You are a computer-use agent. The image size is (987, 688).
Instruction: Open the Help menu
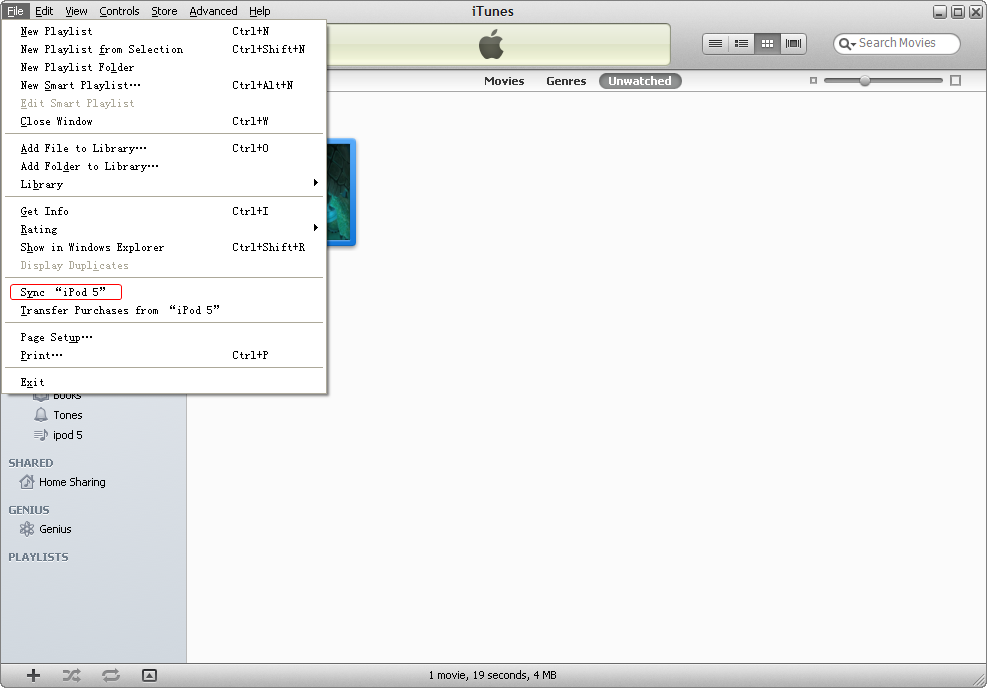(x=259, y=11)
